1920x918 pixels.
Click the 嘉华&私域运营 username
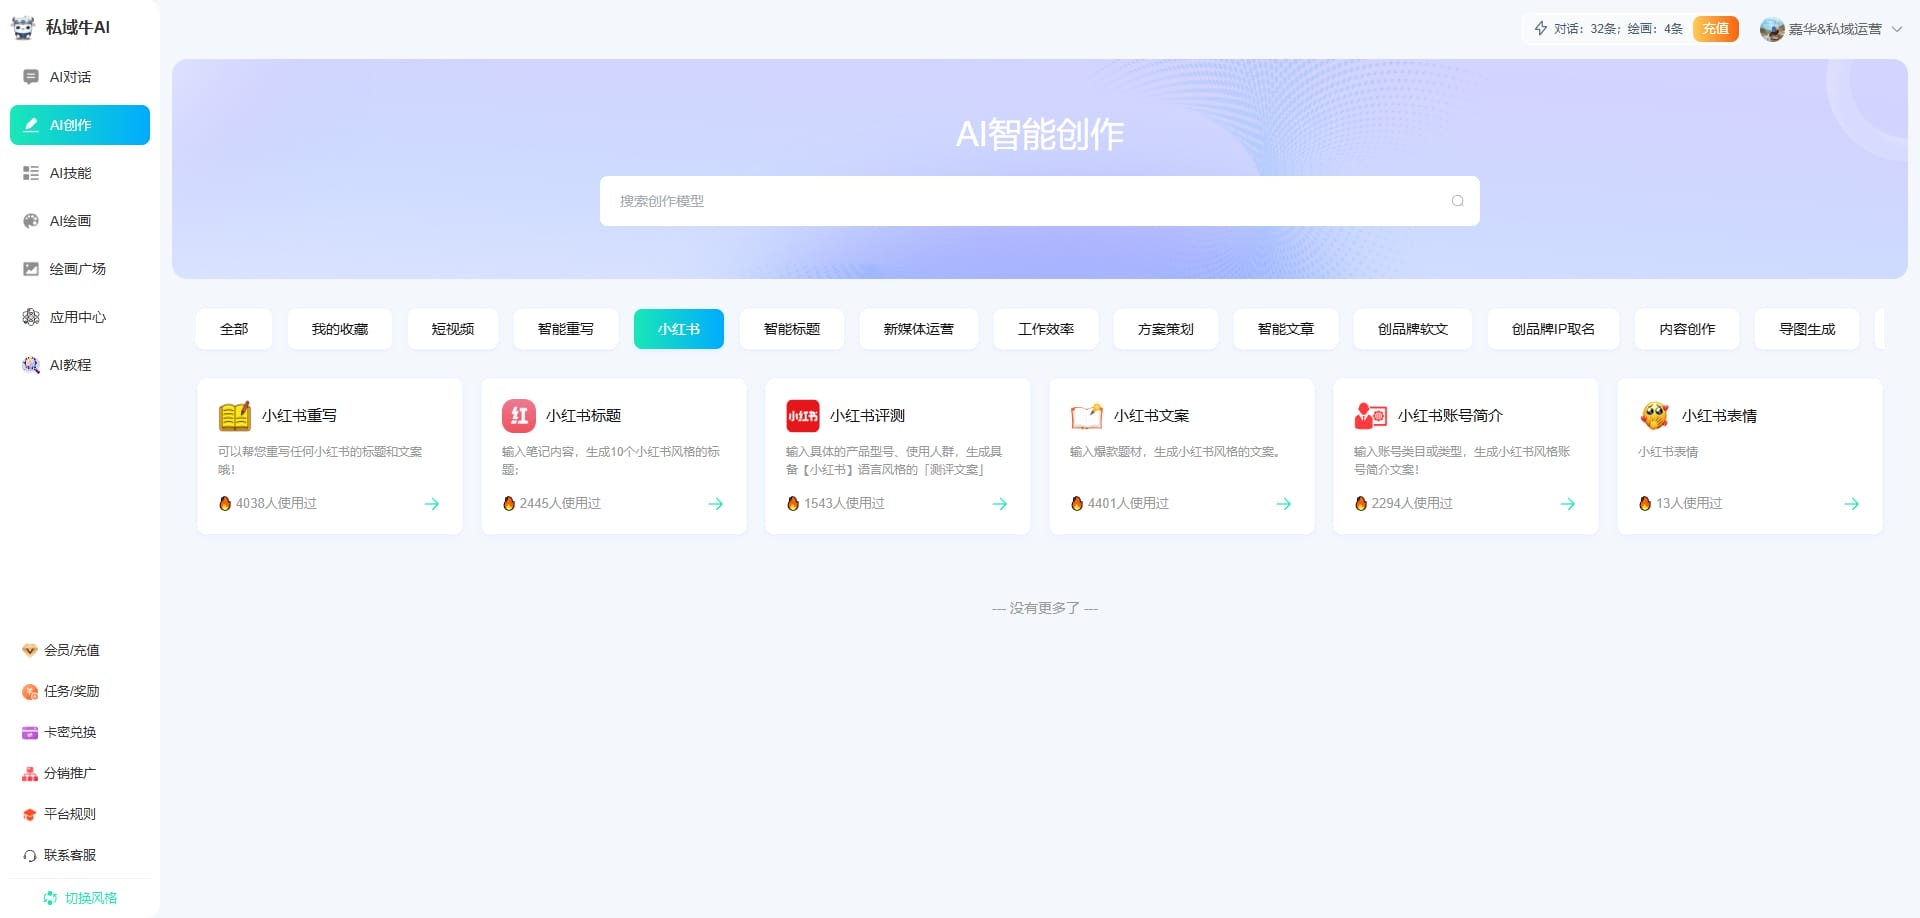click(1835, 29)
